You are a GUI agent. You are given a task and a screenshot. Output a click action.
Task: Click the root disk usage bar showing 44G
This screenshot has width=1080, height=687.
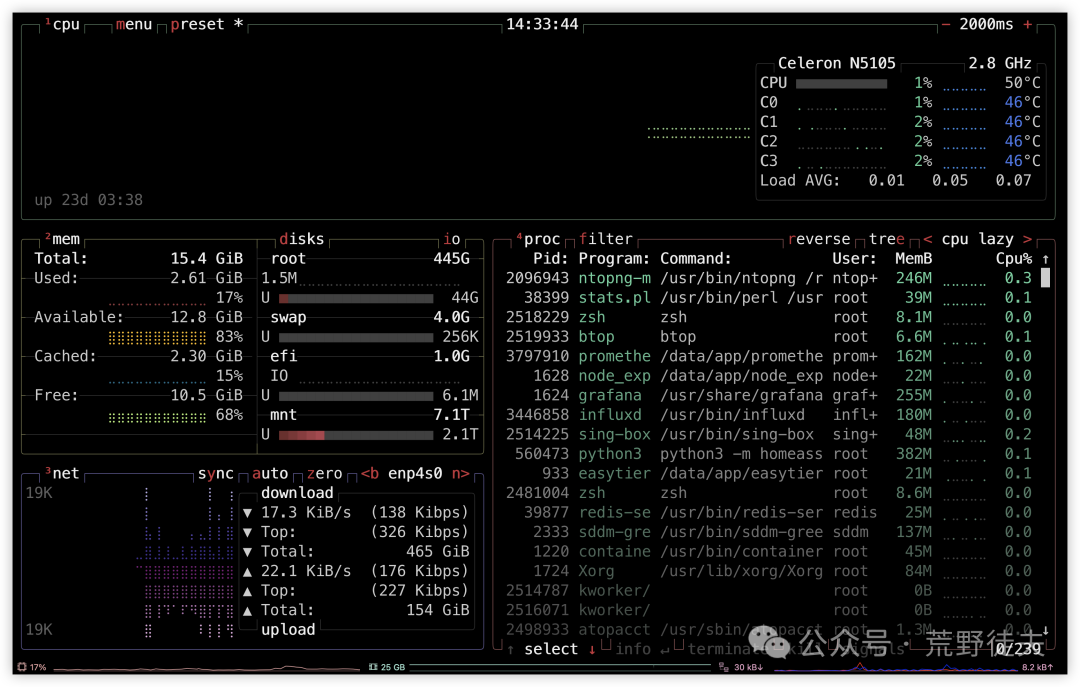[x=356, y=298]
